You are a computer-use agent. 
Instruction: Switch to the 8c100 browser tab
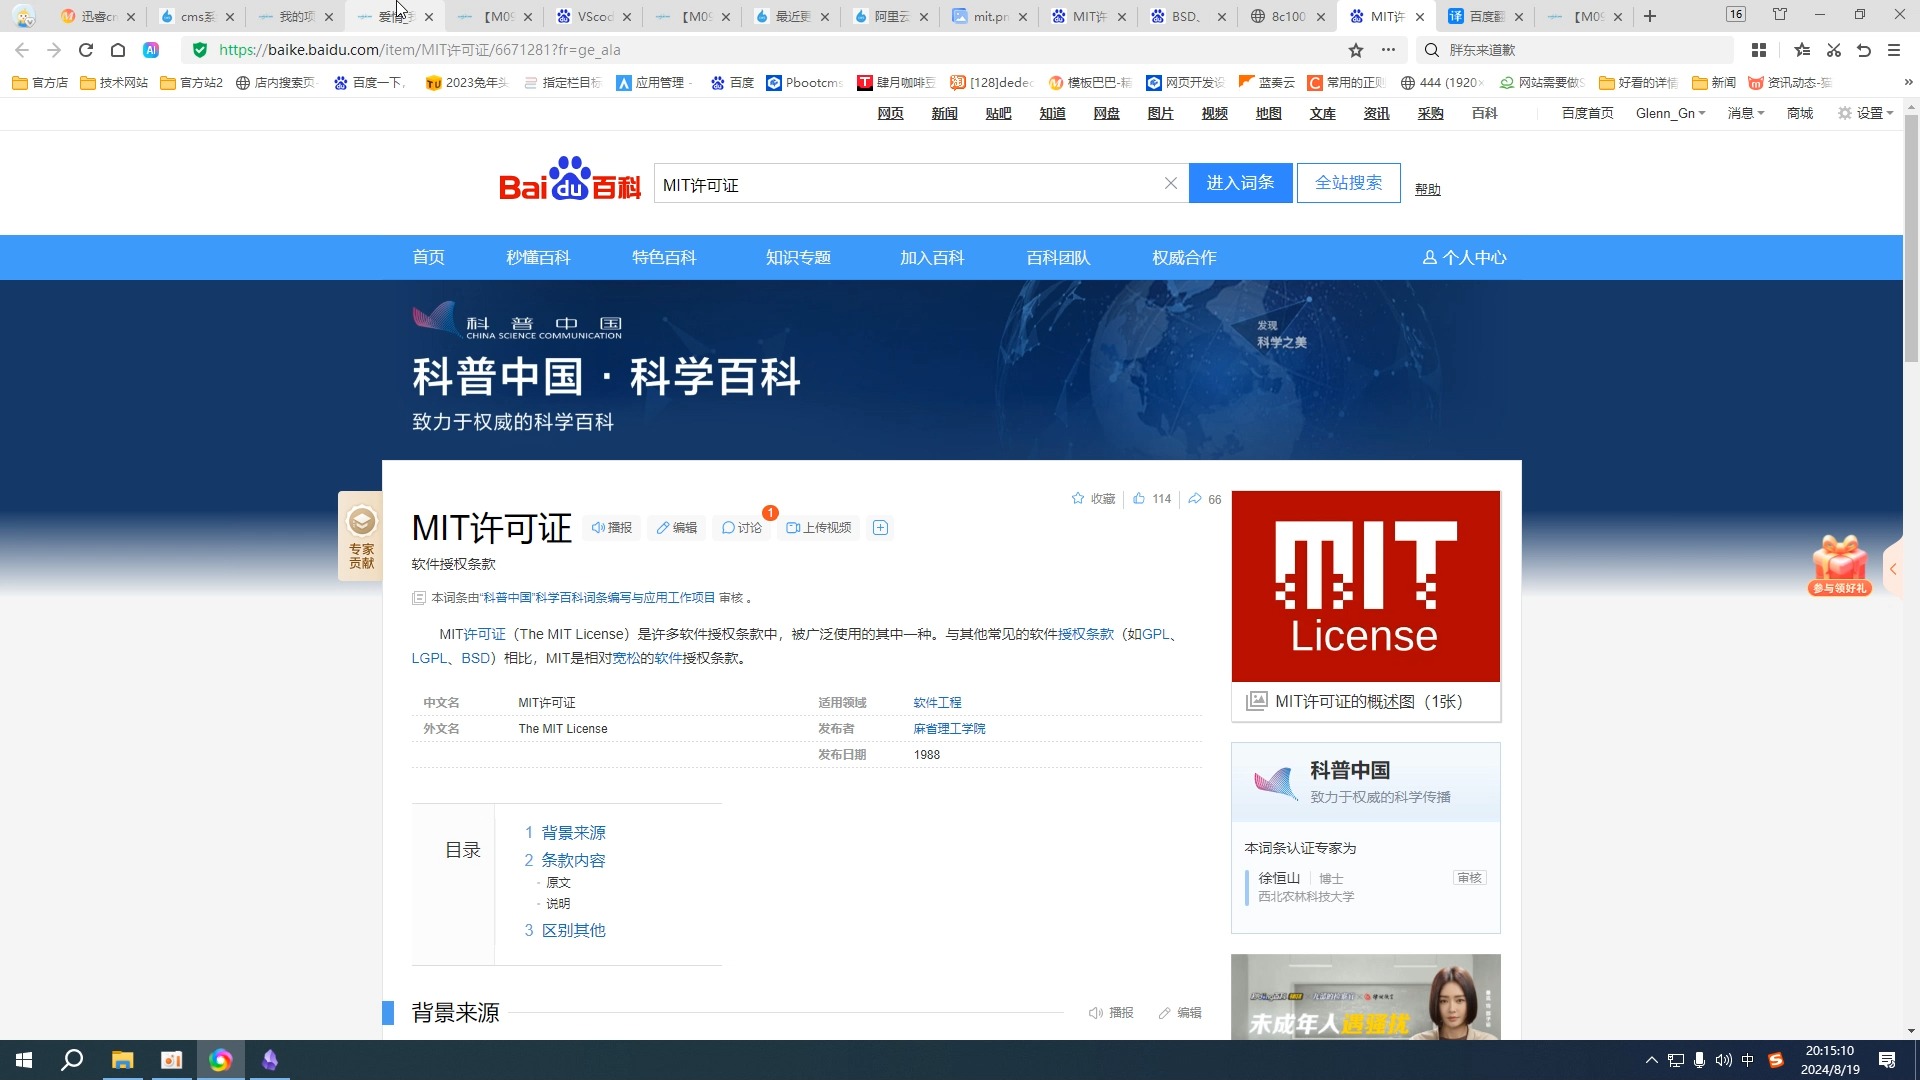coord(1288,16)
